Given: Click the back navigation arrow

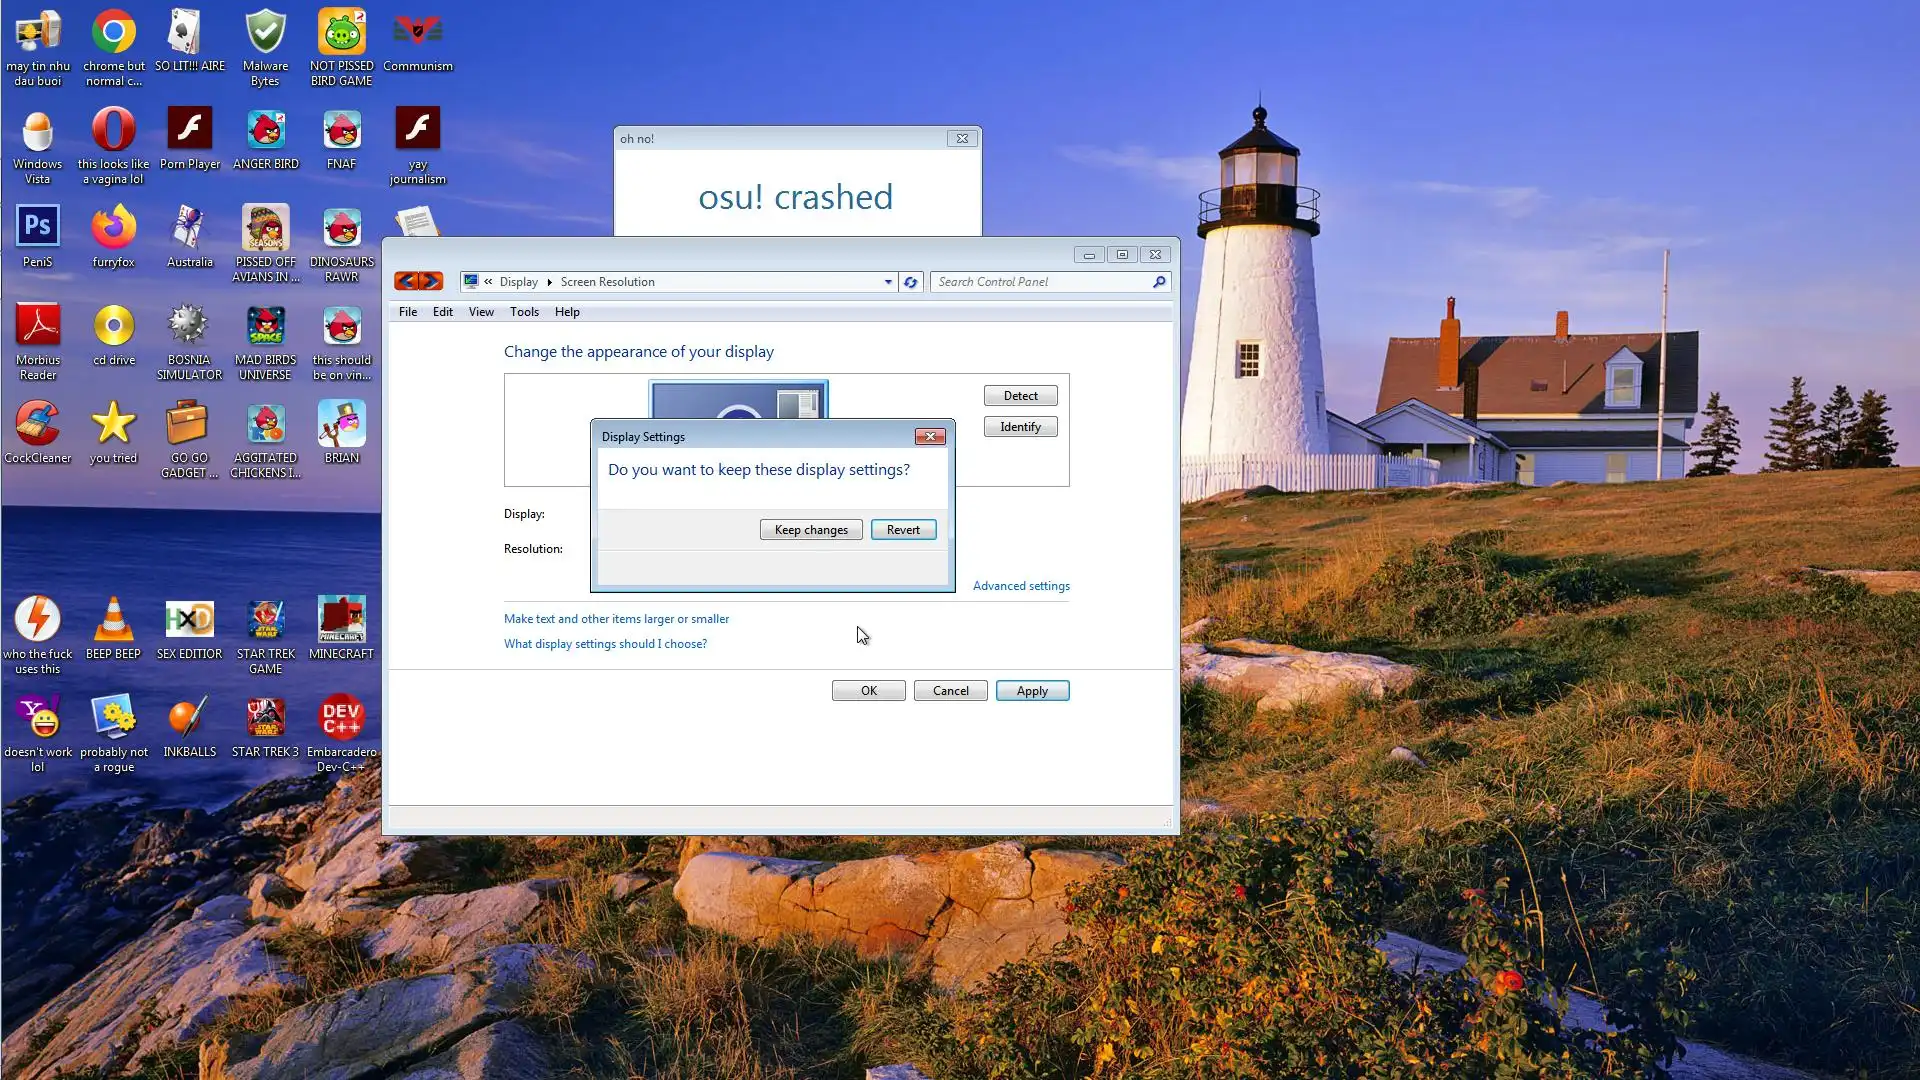Looking at the screenshot, I should (x=406, y=282).
